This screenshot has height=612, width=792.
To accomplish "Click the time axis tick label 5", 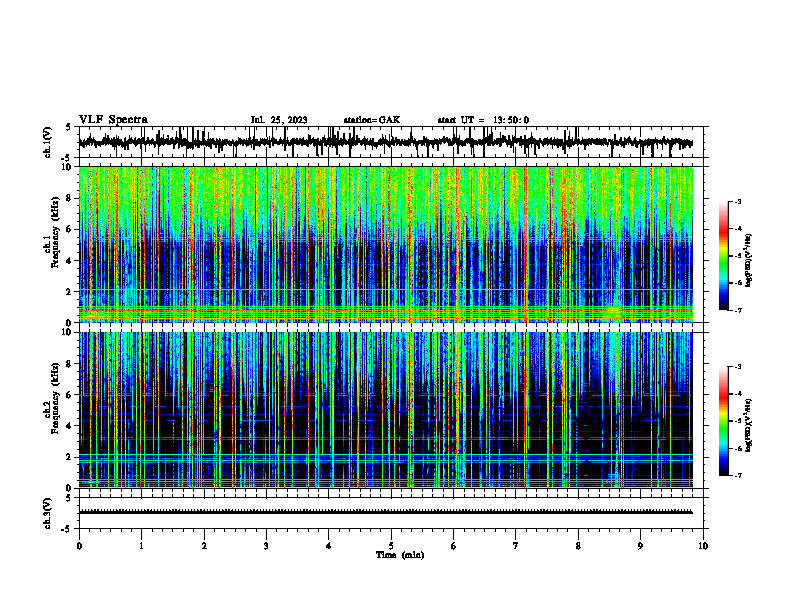I will coord(391,546).
